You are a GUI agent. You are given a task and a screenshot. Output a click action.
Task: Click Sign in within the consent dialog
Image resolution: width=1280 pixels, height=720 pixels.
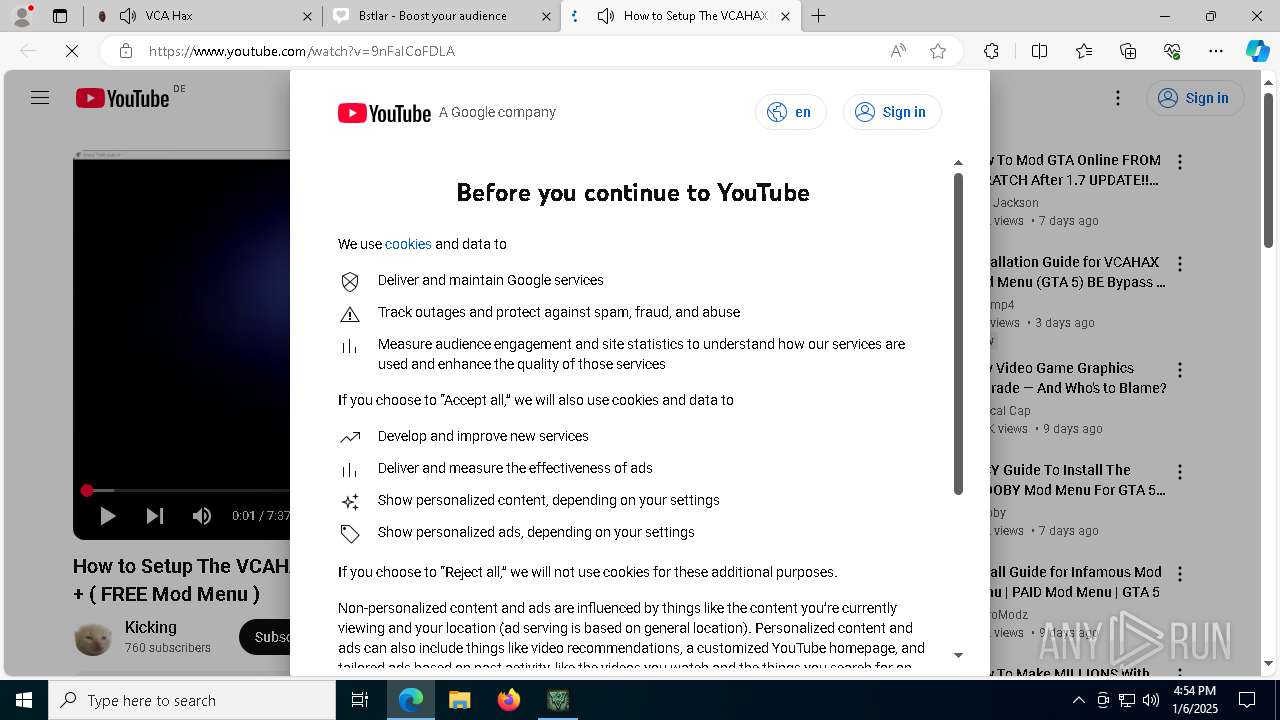point(892,112)
